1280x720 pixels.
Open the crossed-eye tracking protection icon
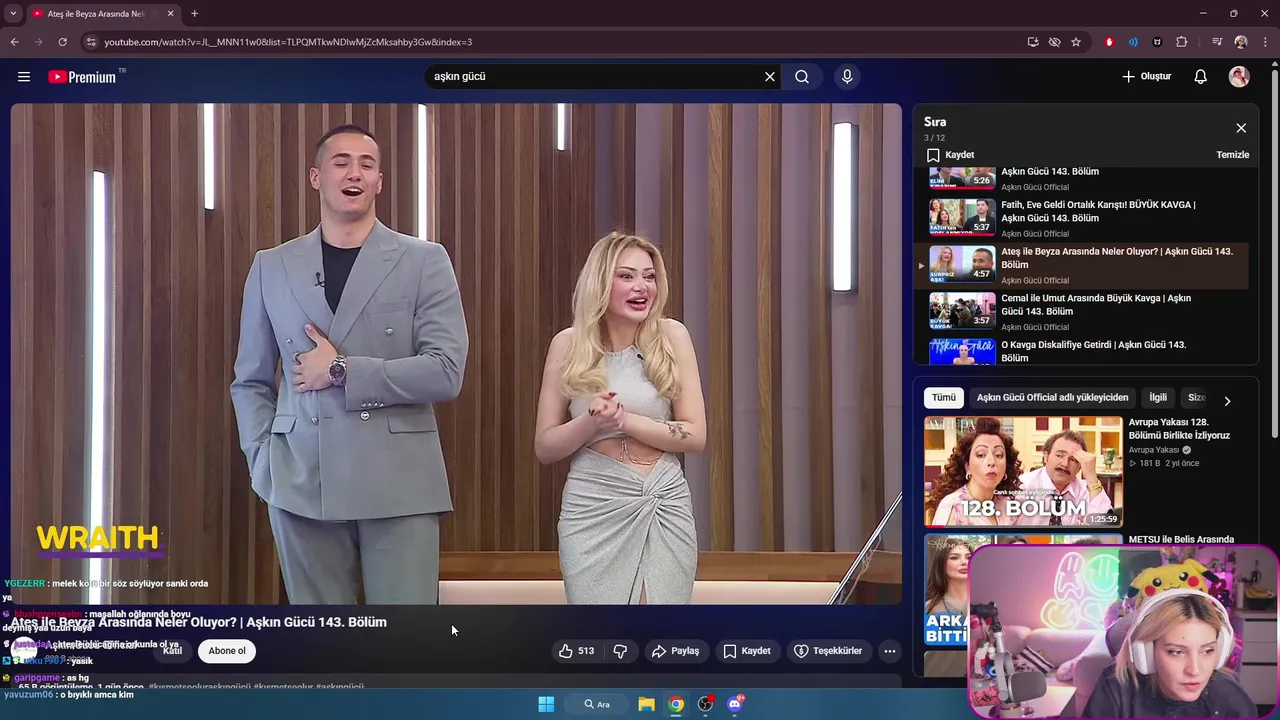coord(1054,42)
